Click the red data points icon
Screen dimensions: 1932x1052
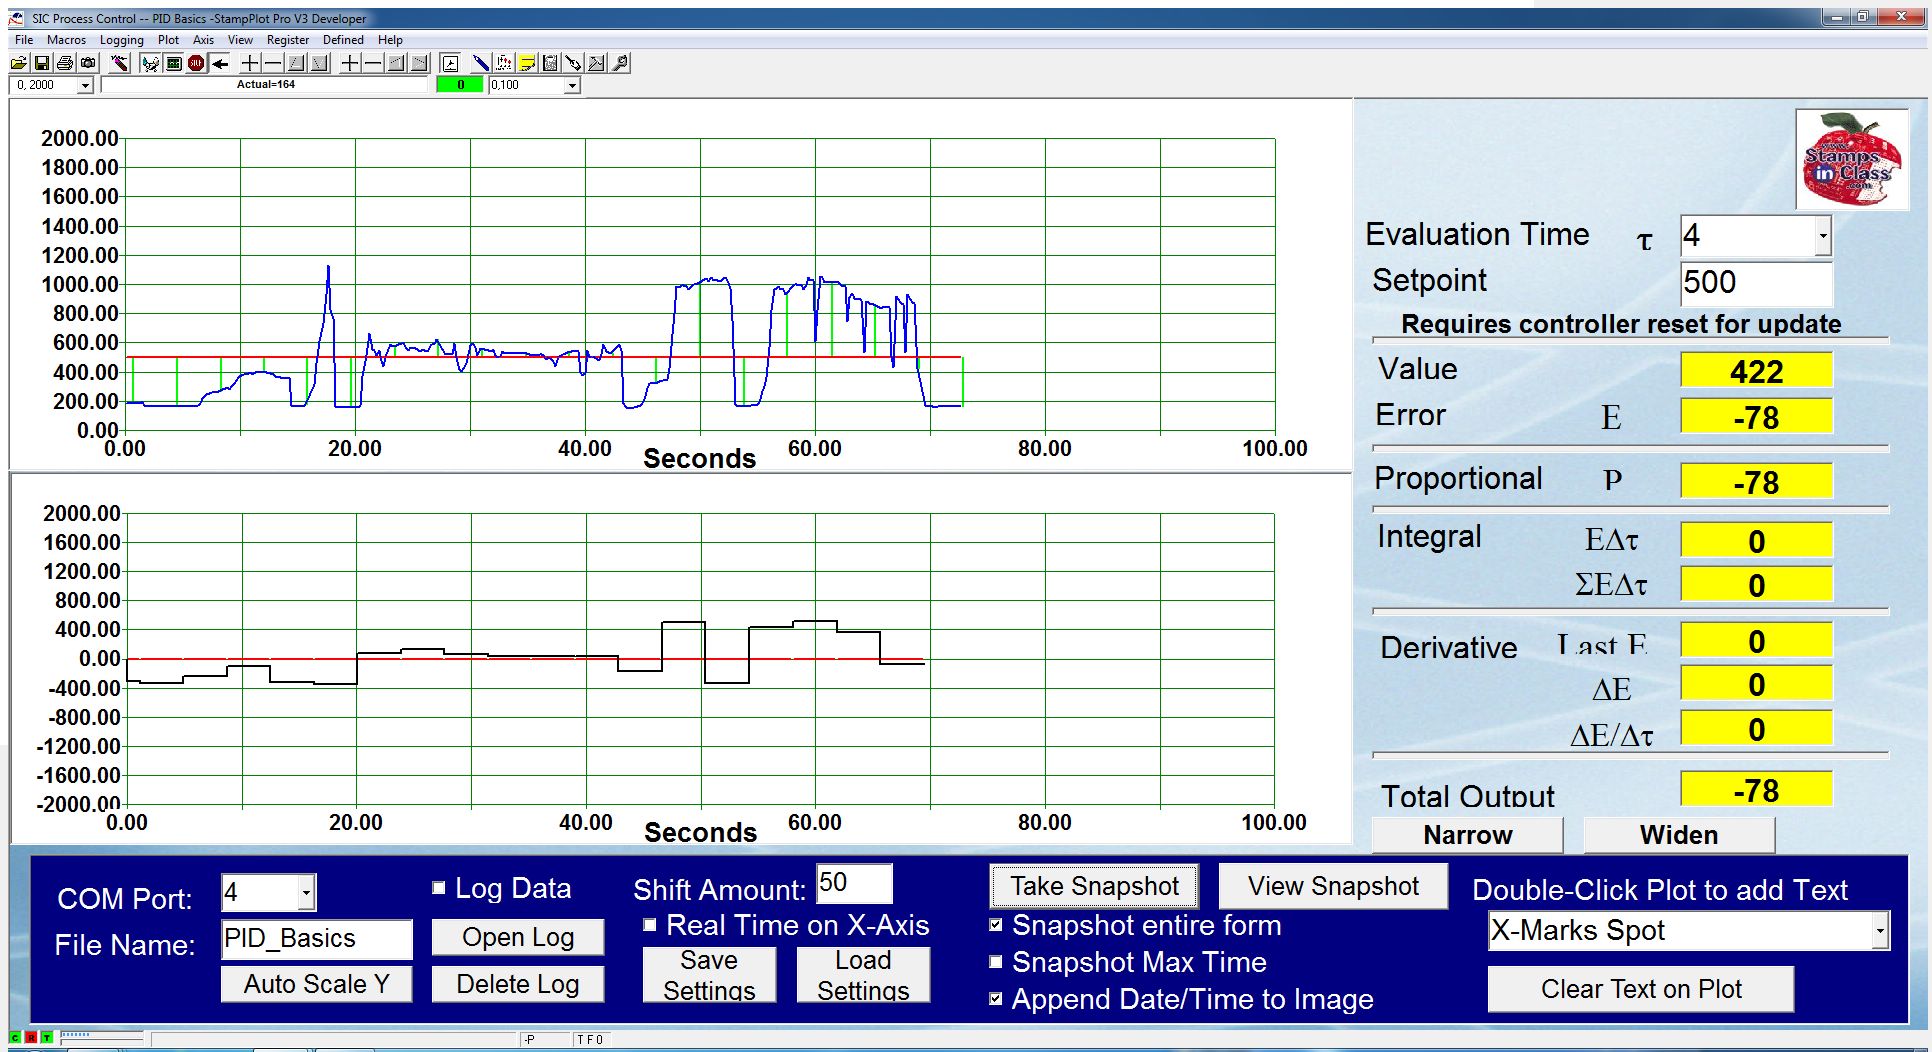point(504,63)
